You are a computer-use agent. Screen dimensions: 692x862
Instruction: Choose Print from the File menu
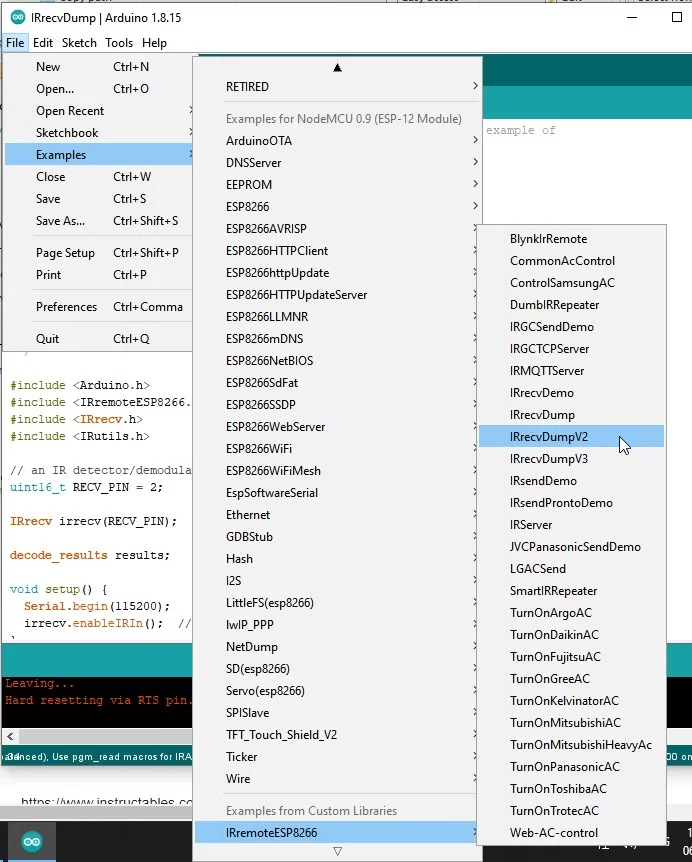[x=99, y=274]
